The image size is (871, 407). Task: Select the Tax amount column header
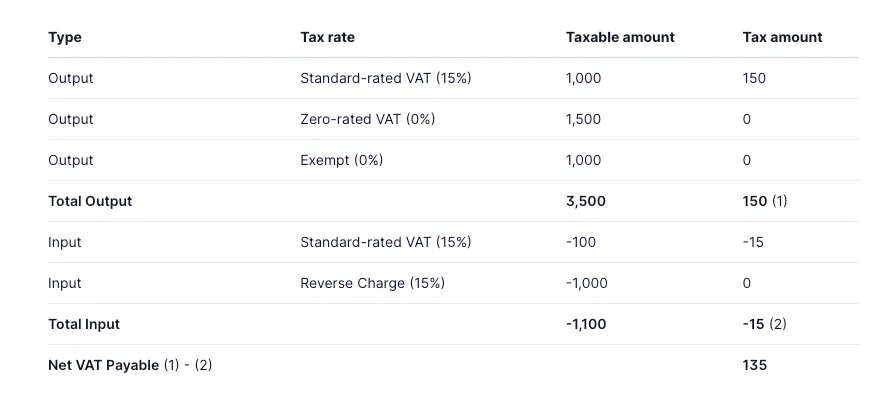pyautogui.click(x=782, y=37)
